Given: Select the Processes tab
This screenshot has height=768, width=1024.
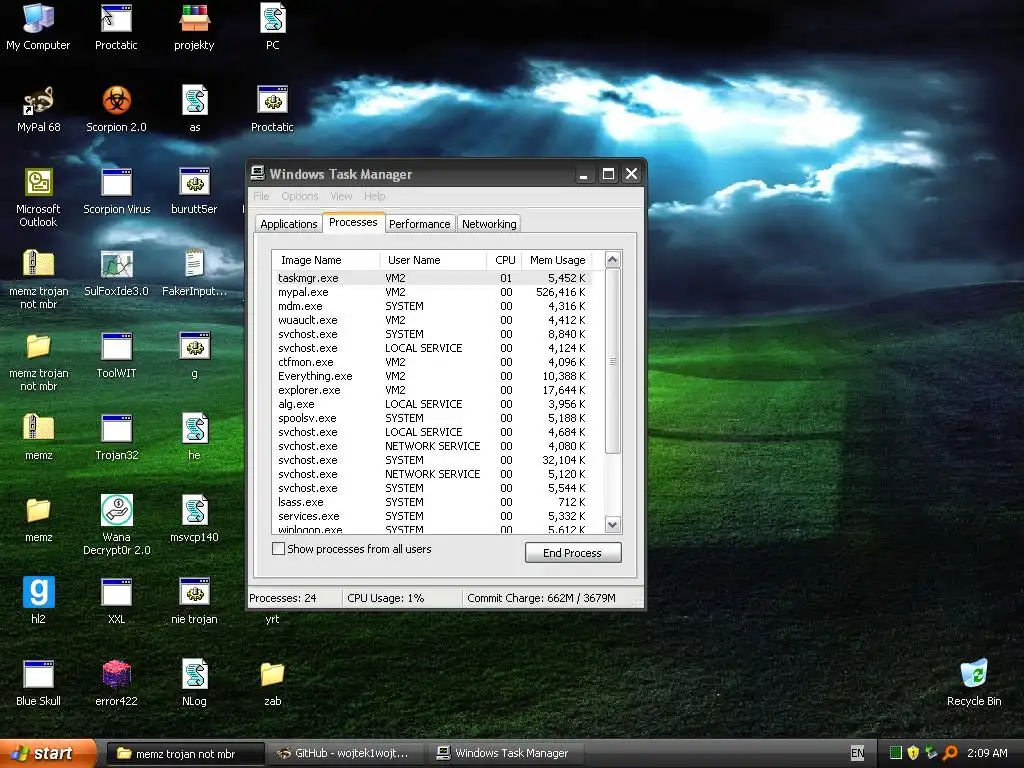Looking at the screenshot, I should [x=353, y=222].
